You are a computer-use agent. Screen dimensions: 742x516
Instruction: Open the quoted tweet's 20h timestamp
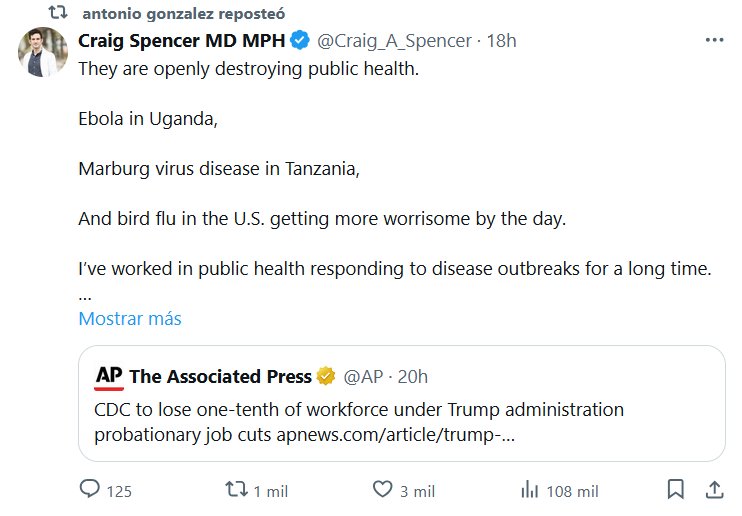(412, 377)
